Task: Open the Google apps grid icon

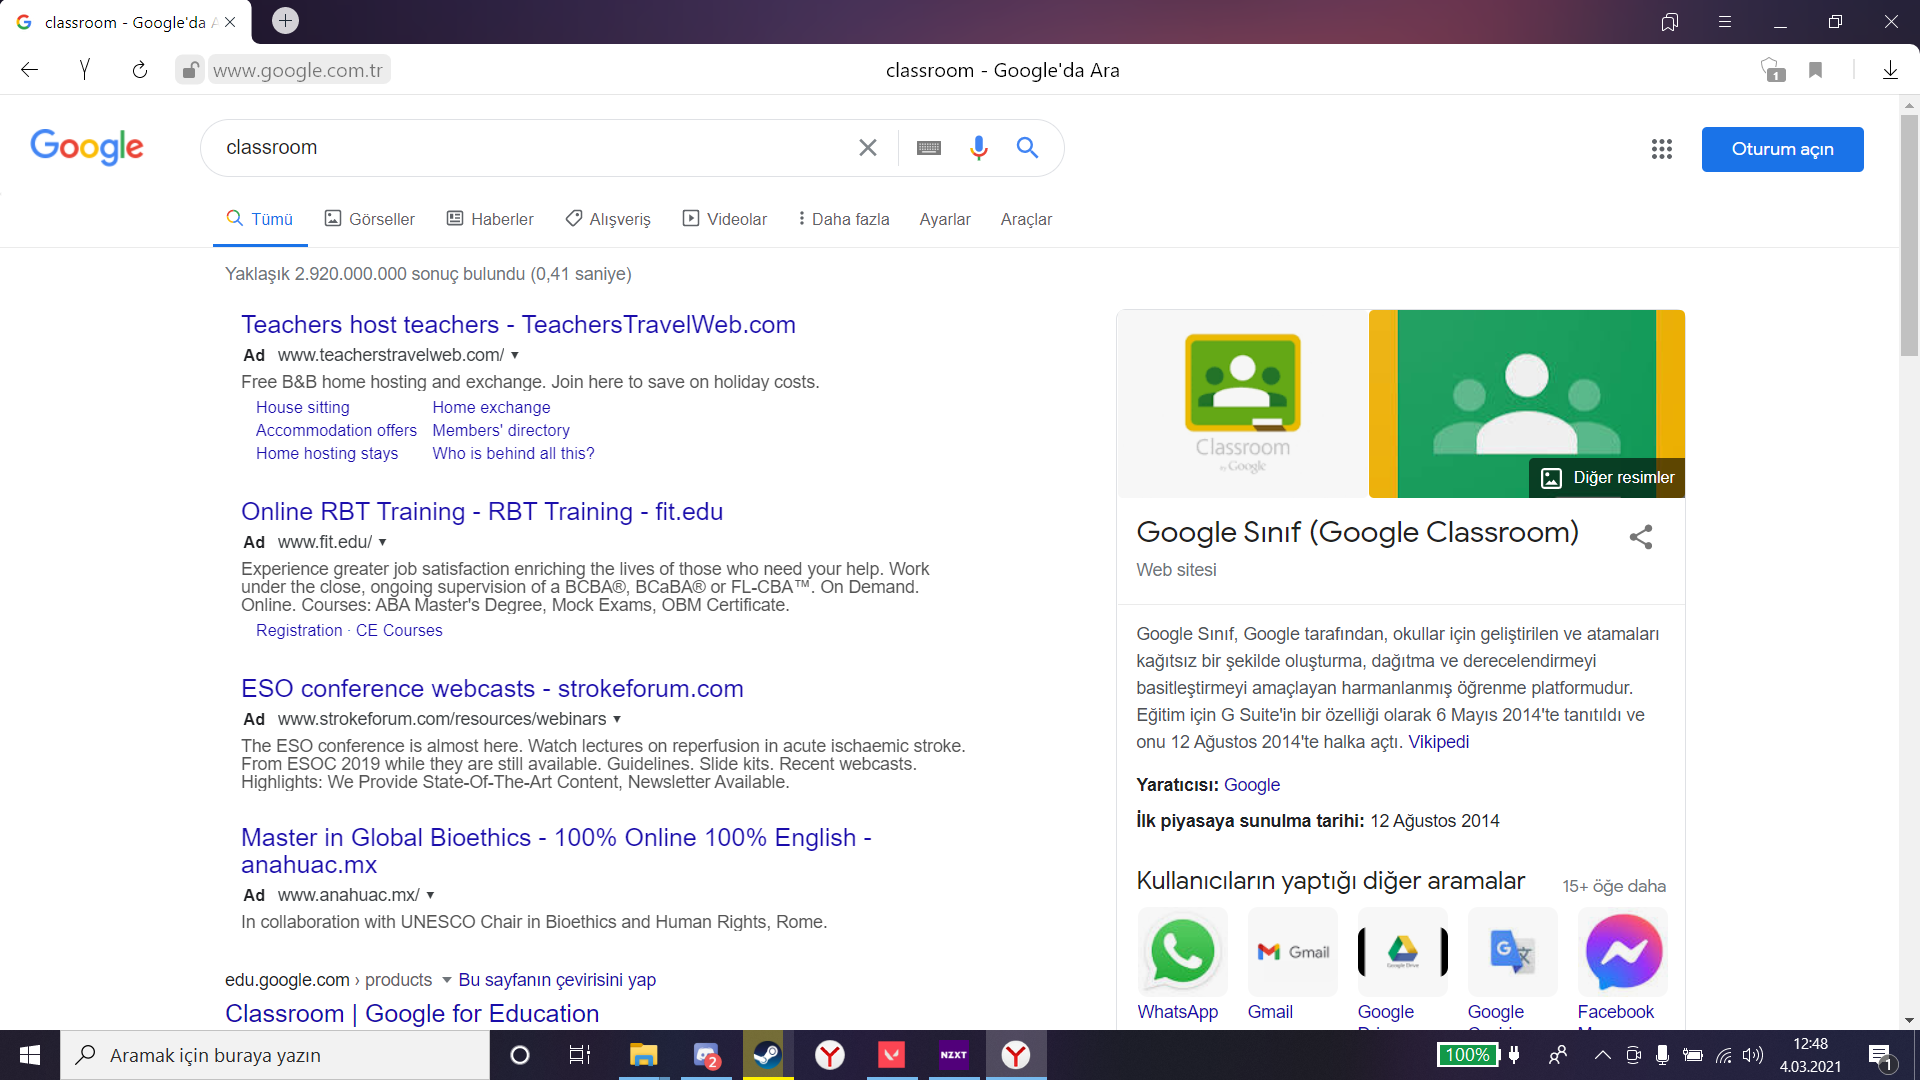Action: 1661,149
